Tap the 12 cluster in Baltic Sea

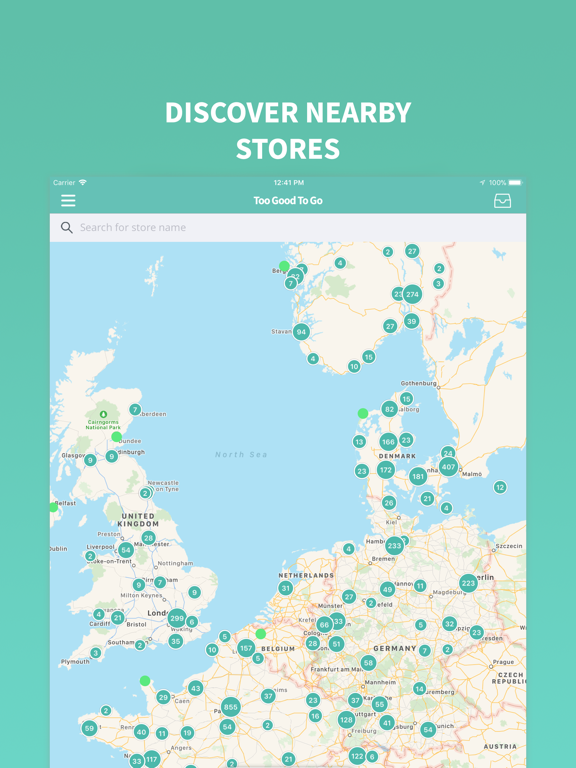(500, 487)
